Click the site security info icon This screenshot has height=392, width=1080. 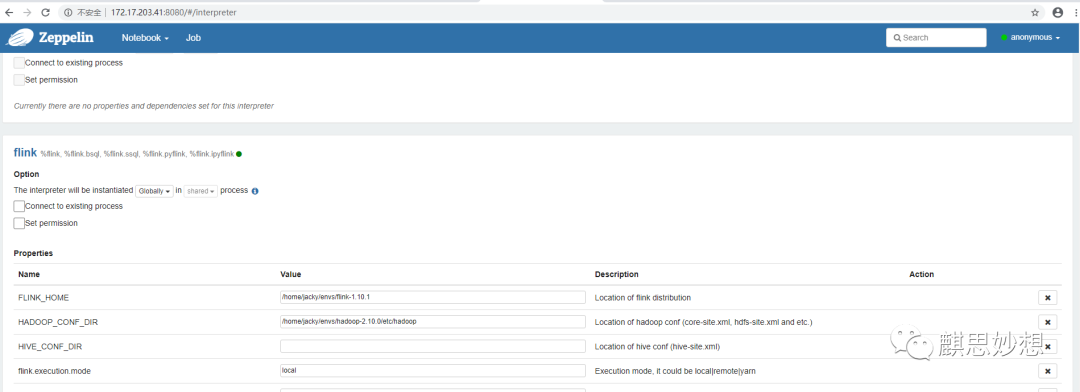click(68, 12)
